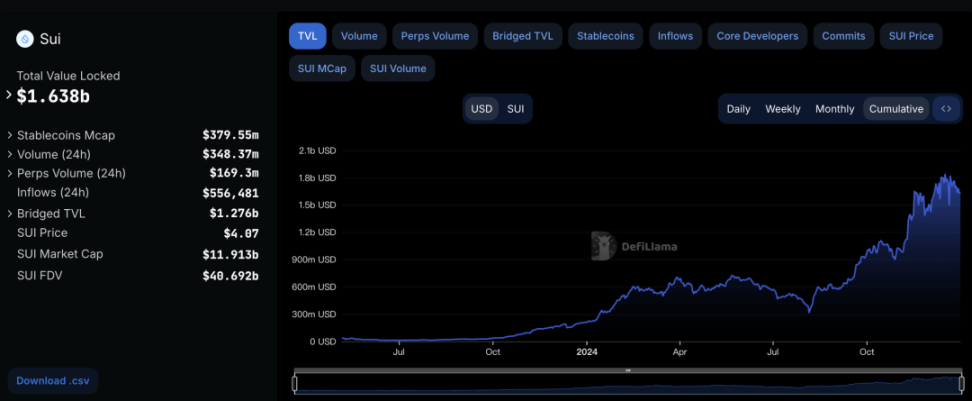Click the left handle of range slider
The height and width of the screenshot is (401, 972).
pyautogui.click(x=294, y=384)
